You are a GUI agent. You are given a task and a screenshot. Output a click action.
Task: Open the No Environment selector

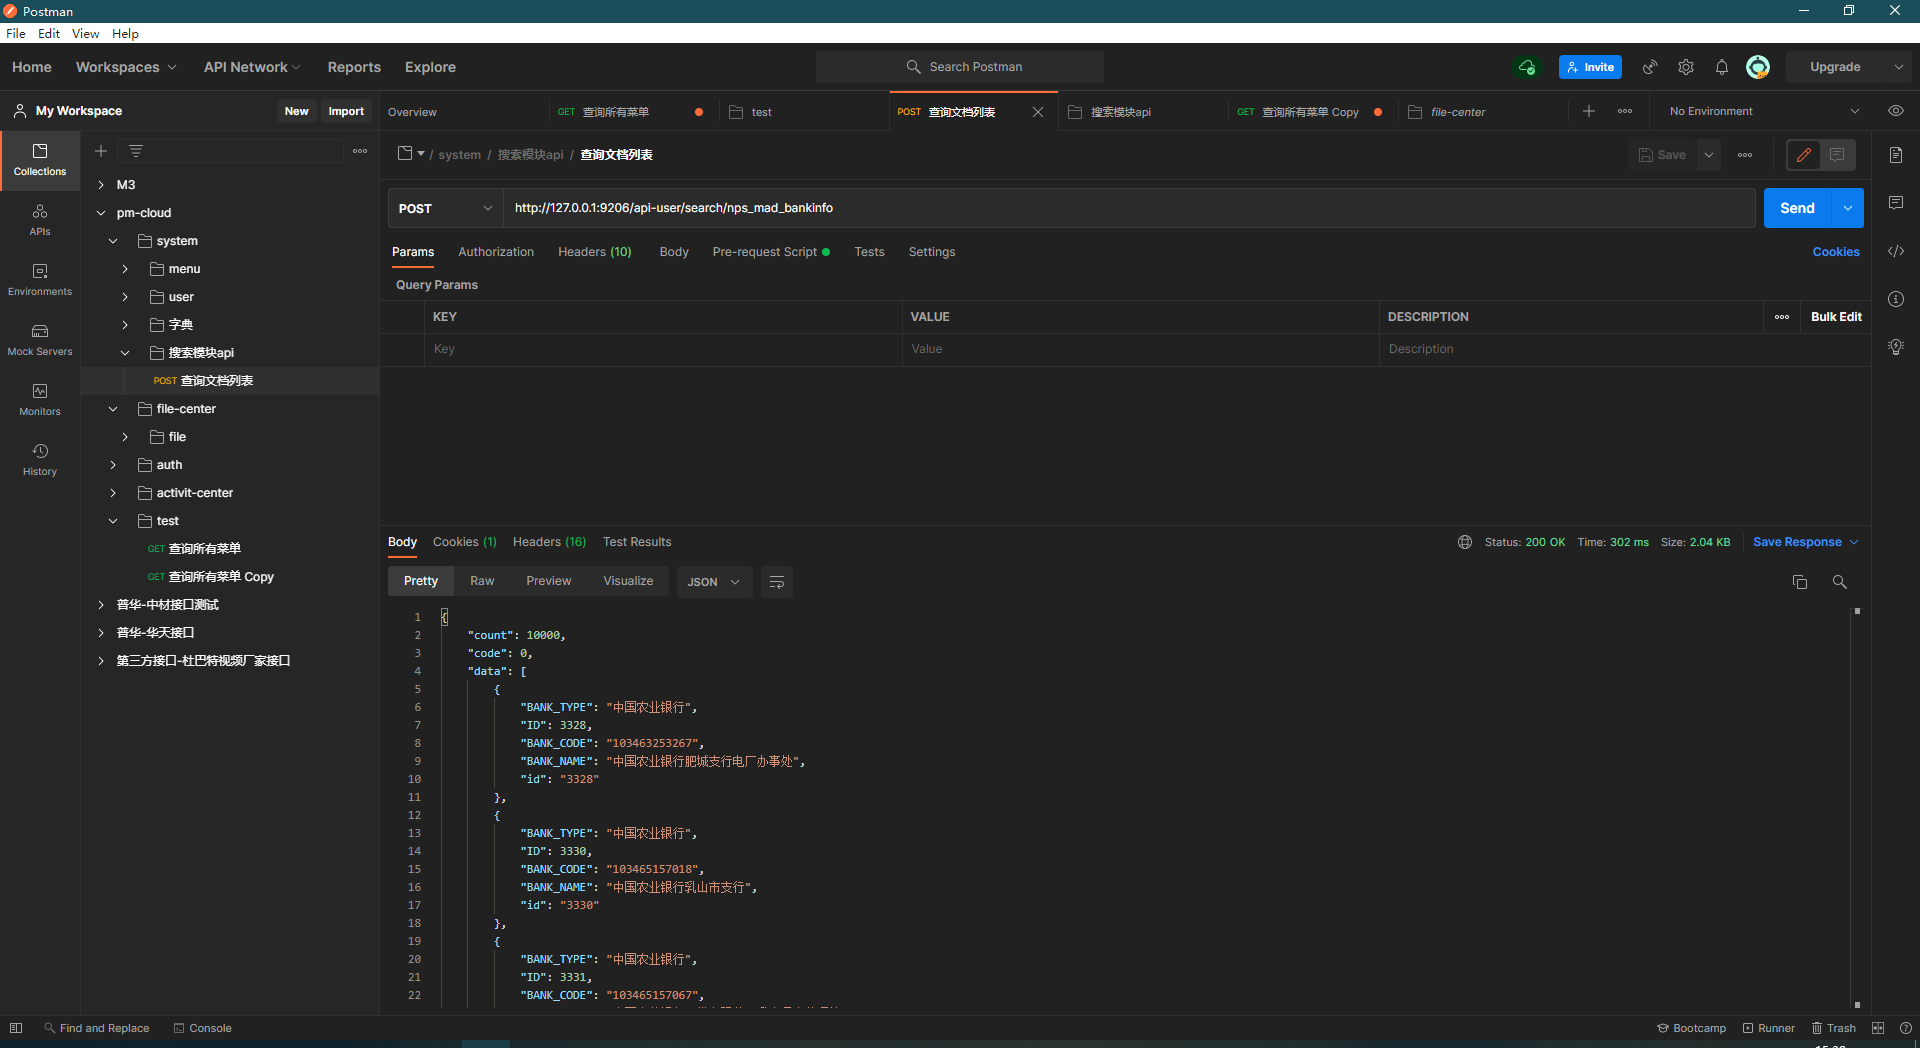[x=1765, y=111]
